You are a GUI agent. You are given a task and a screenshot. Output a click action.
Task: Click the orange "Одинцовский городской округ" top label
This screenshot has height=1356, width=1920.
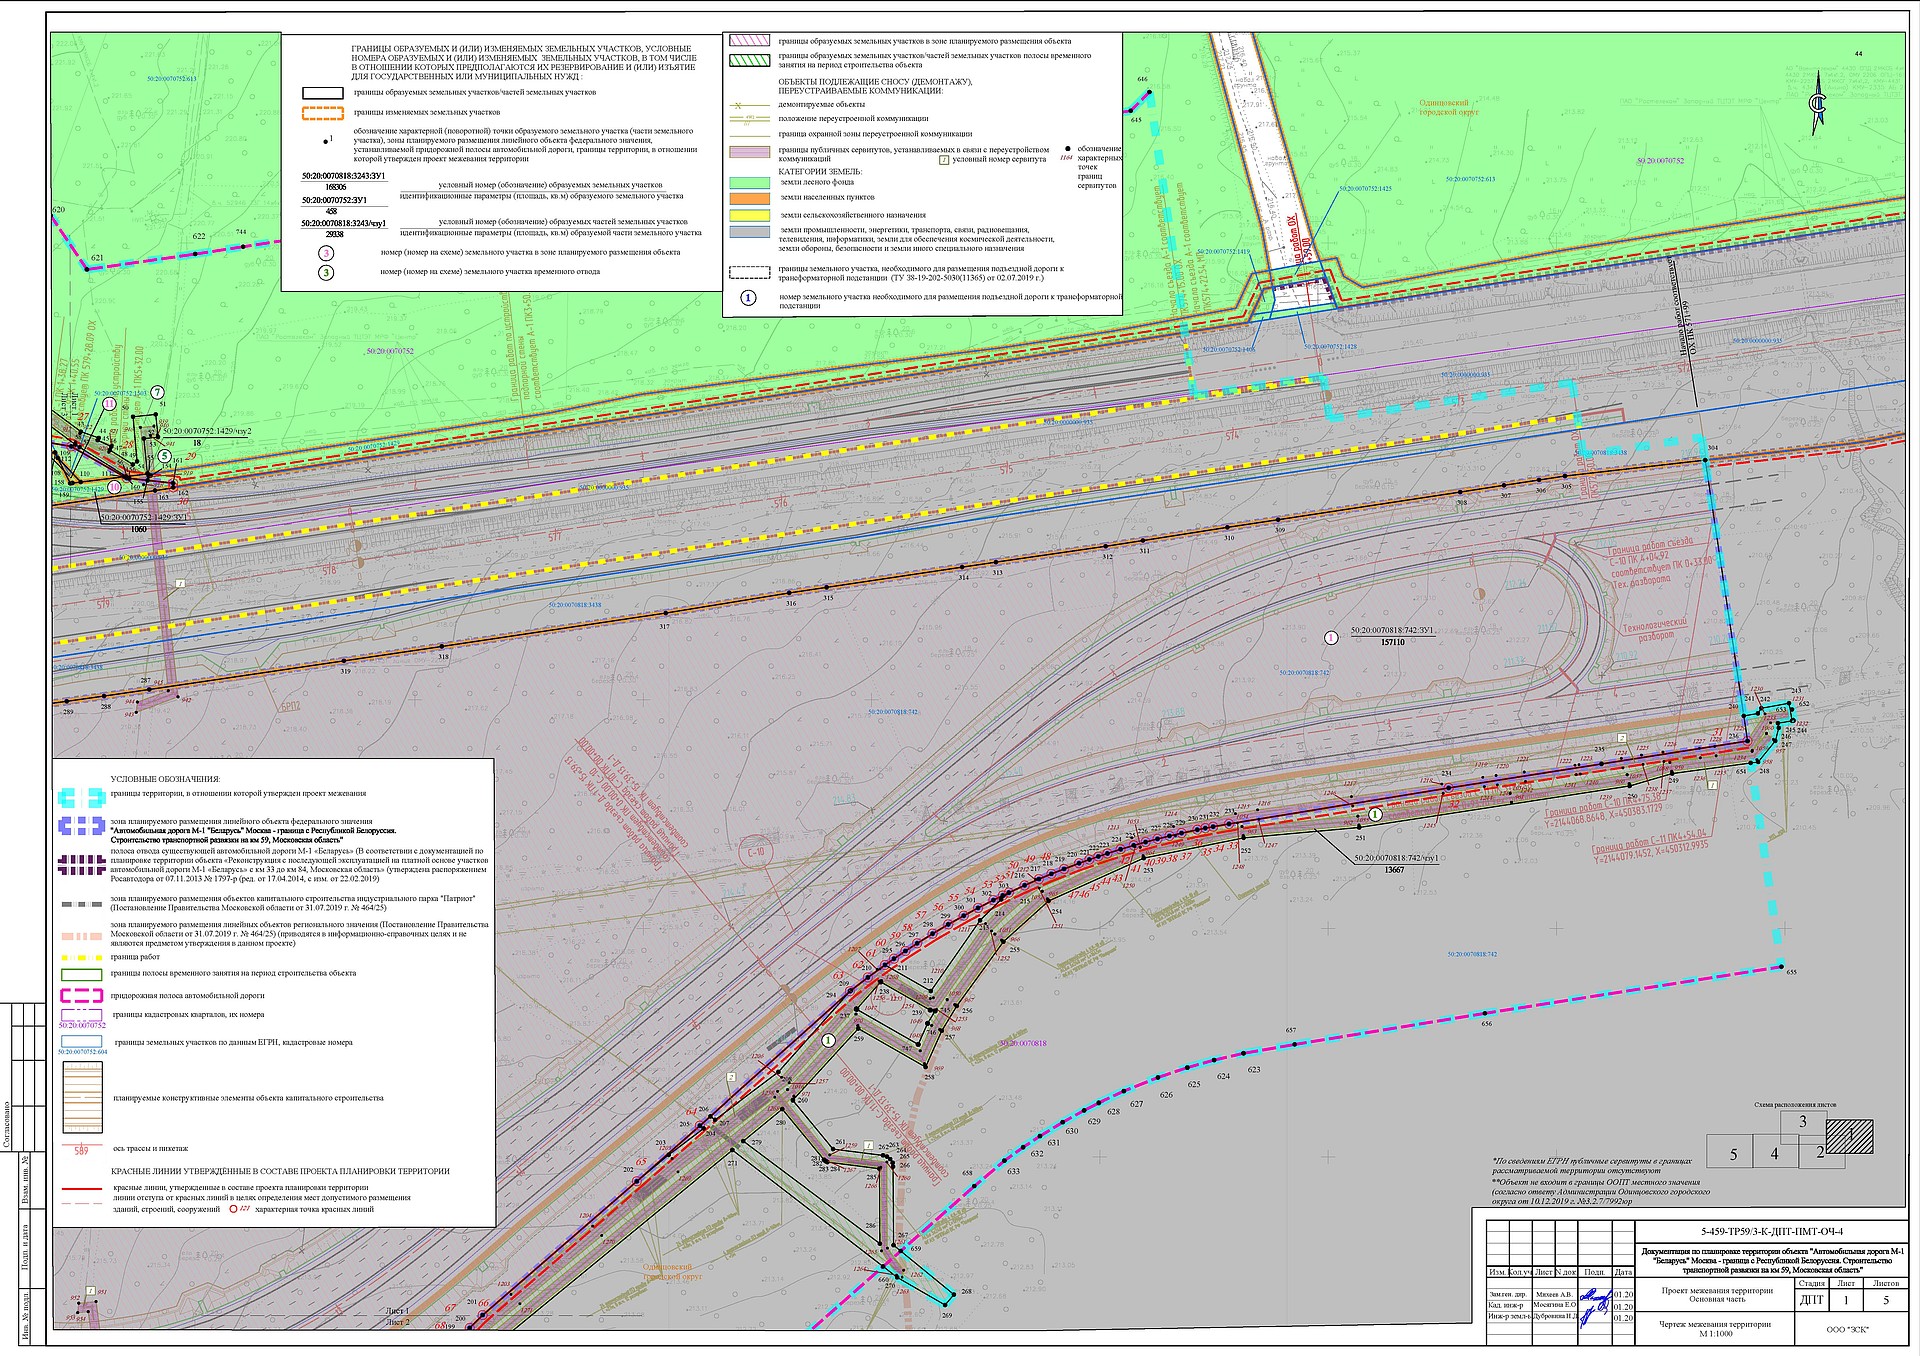click(1449, 107)
